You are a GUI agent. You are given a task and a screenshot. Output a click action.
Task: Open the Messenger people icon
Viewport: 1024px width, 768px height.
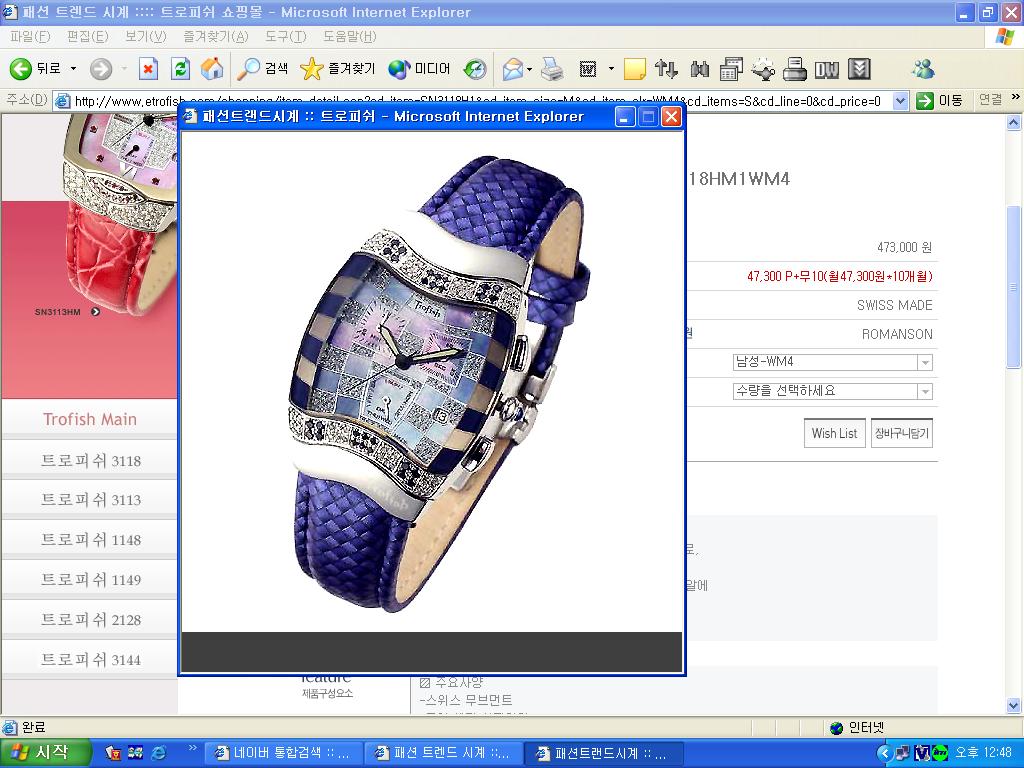(923, 69)
